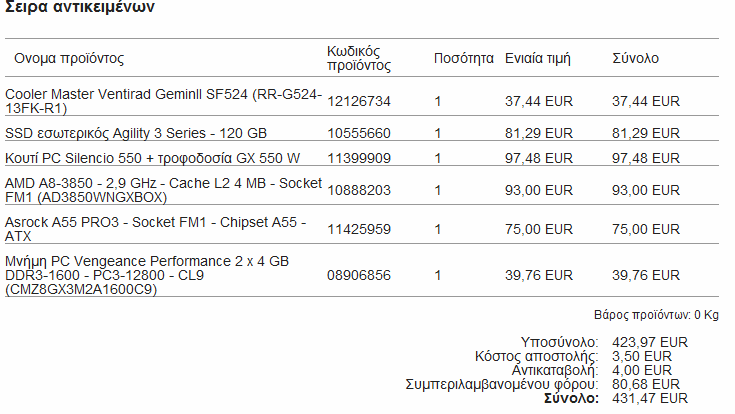The image size is (735, 414).
Task: Click the subtotal amount 423,97 EUR
Action: (x=649, y=342)
